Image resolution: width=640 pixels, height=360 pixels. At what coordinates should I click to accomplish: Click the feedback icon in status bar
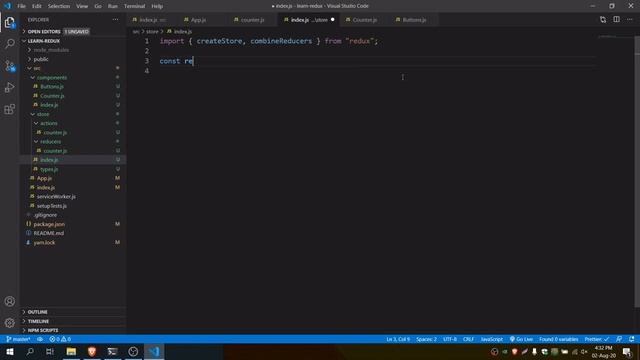pos(619,339)
